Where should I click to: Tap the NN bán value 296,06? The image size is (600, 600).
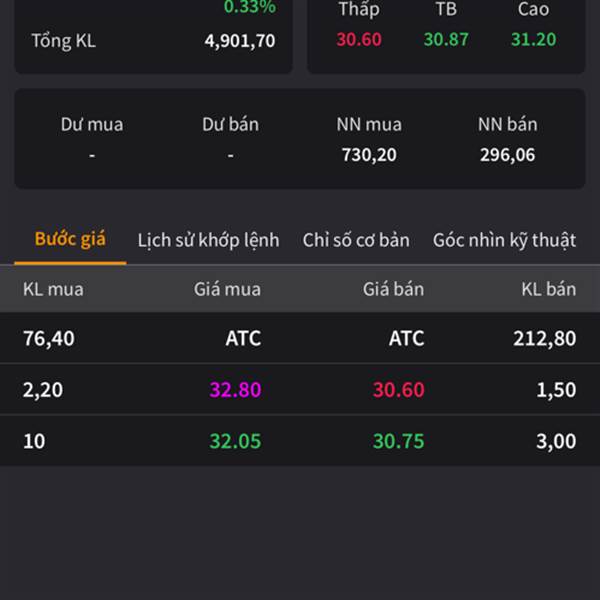[507, 155]
